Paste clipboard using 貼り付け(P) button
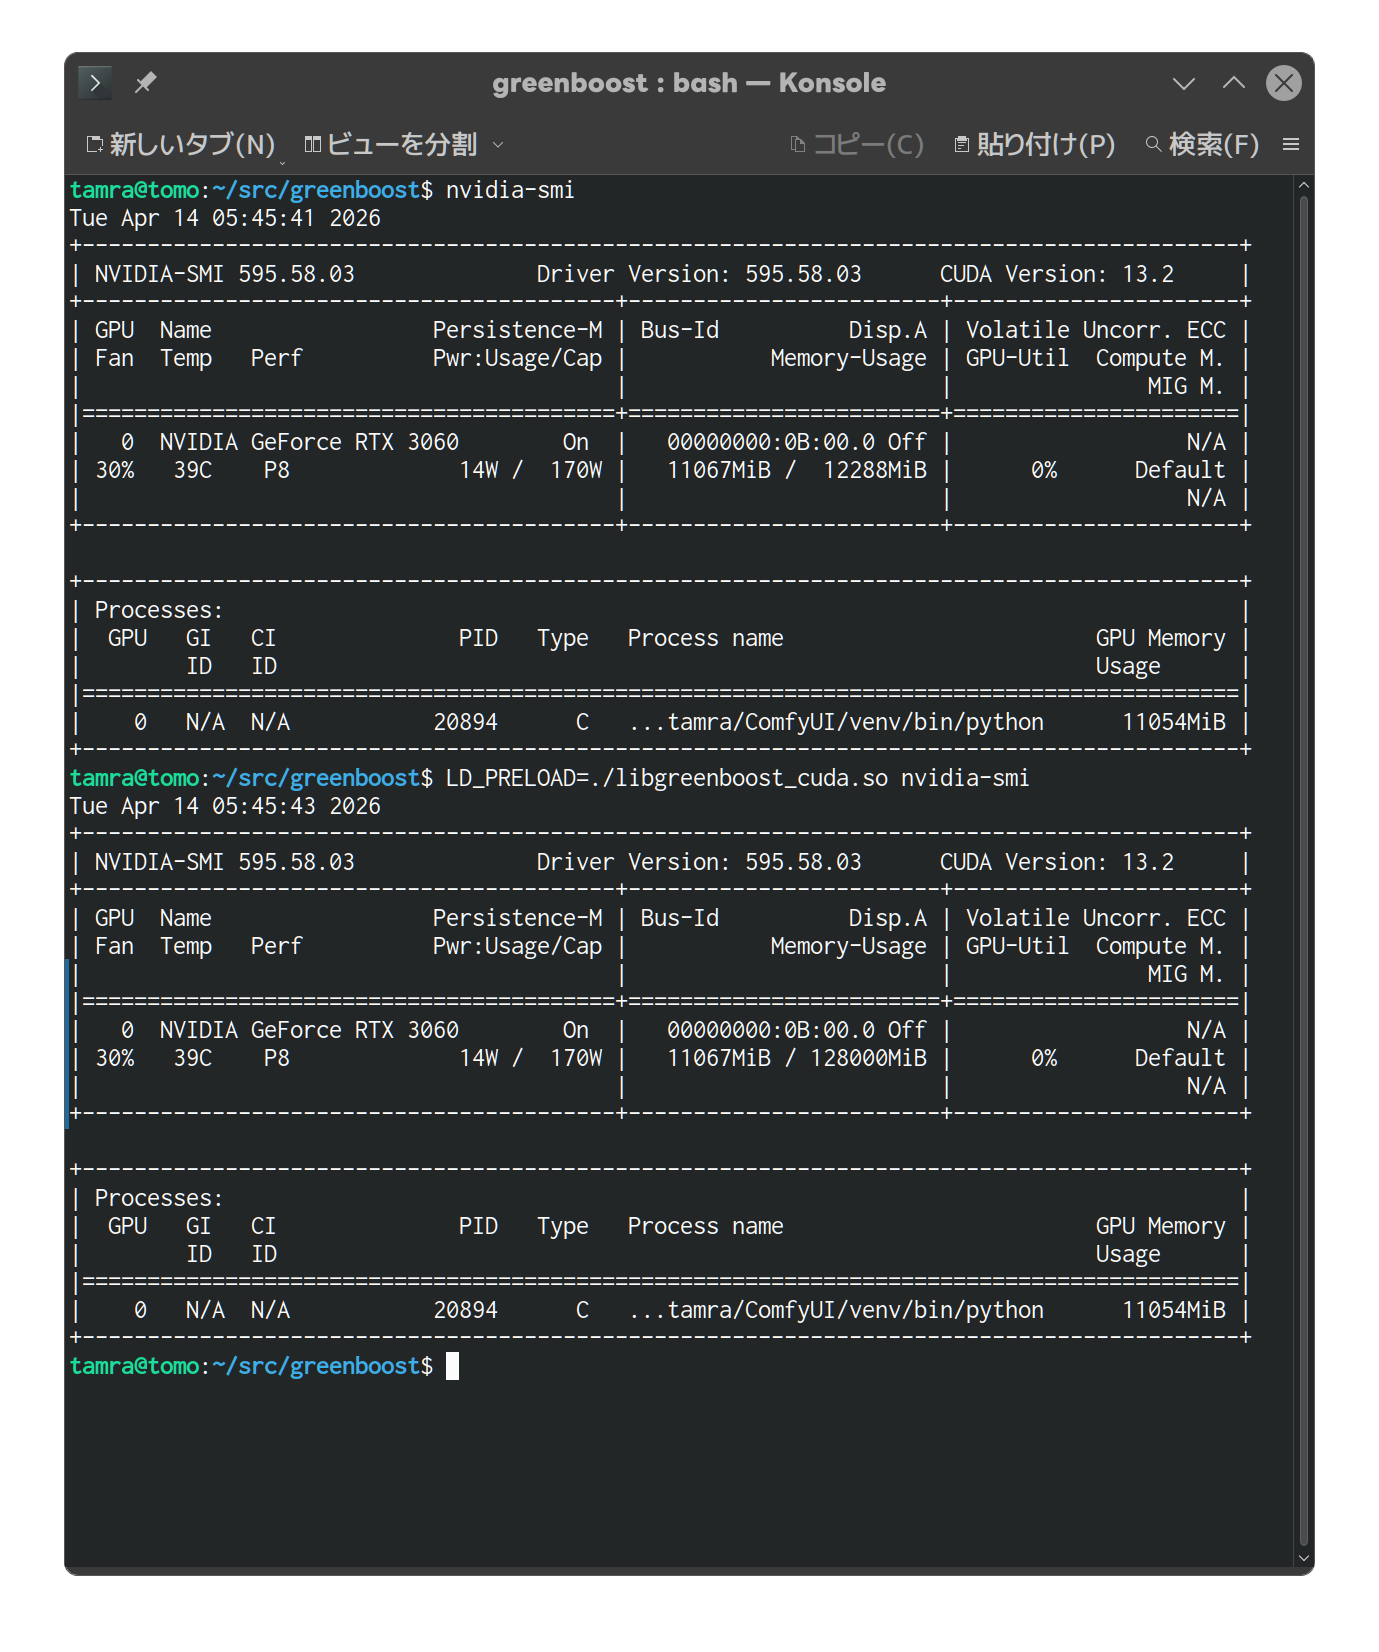The height and width of the screenshot is (1652, 1379). (1034, 145)
